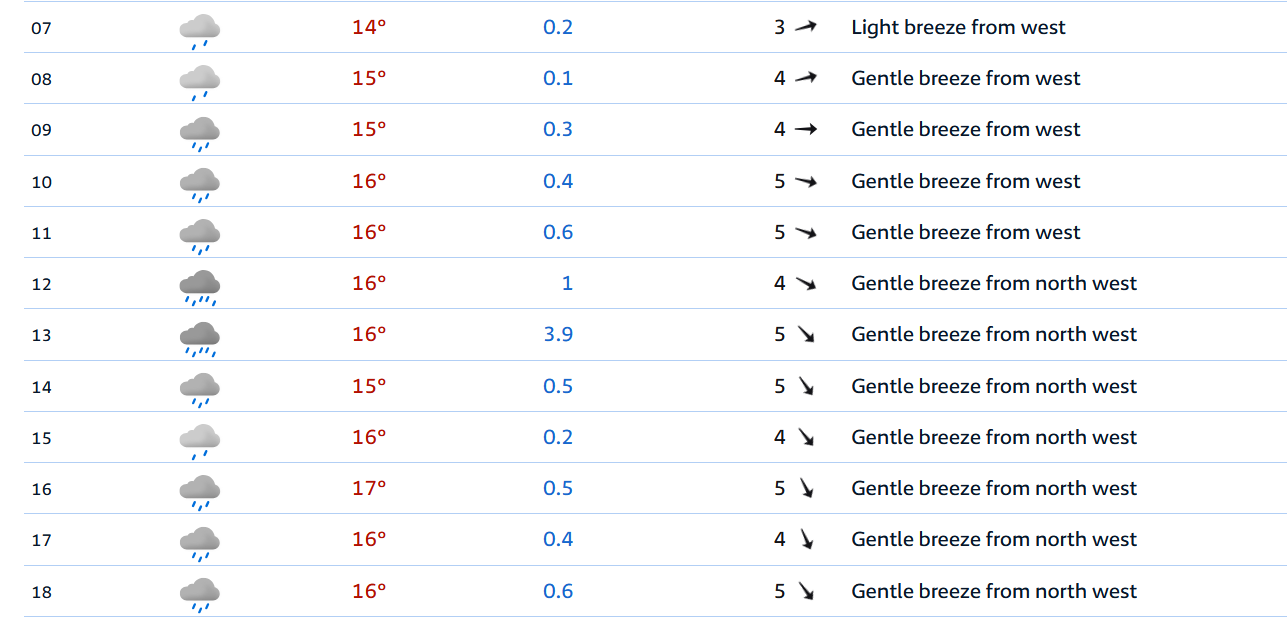Click the wind arrow in the 17 row
This screenshot has height=627, width=1287.
806,540
